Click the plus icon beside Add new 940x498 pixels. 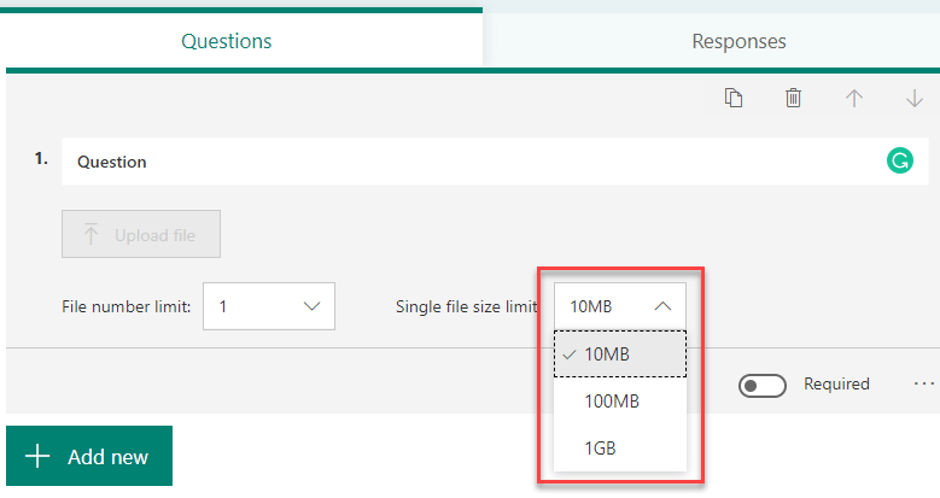pyautogui.click(x=37, y=457)
